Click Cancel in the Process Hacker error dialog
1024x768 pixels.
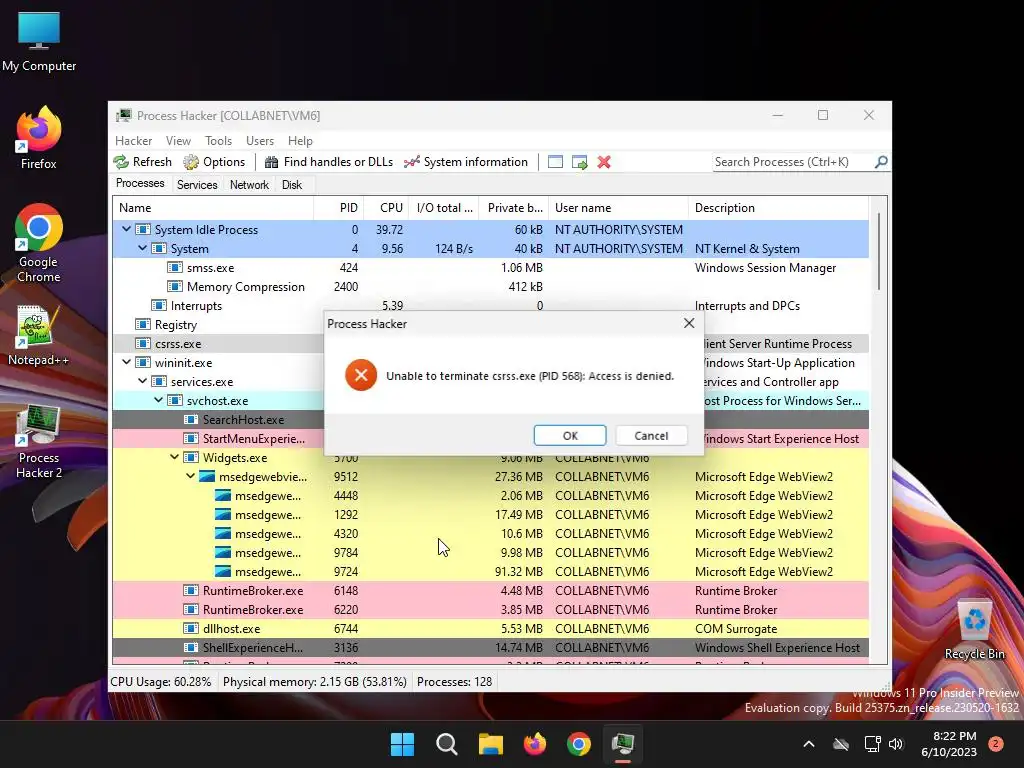[x=651, y=436]
